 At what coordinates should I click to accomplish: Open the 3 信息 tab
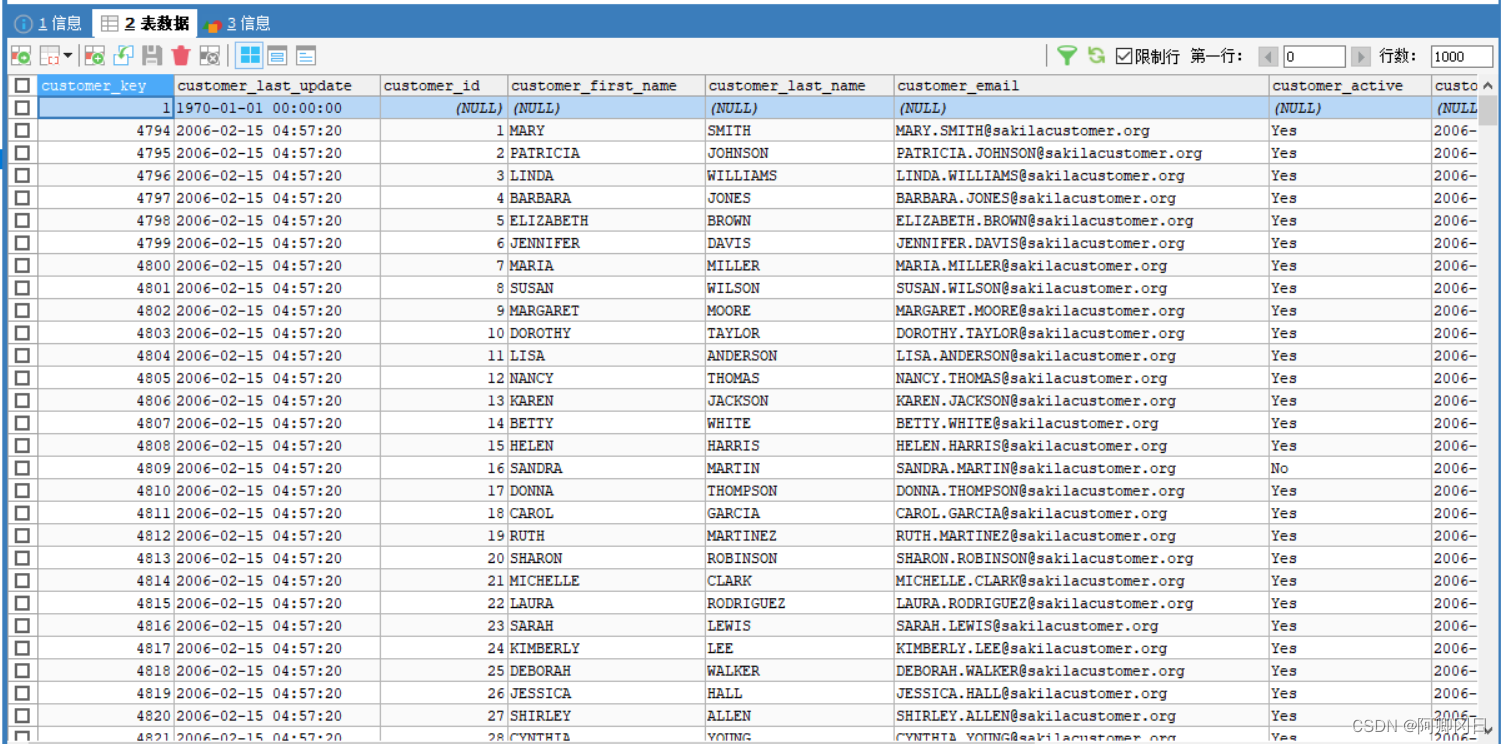coord(237,23)
